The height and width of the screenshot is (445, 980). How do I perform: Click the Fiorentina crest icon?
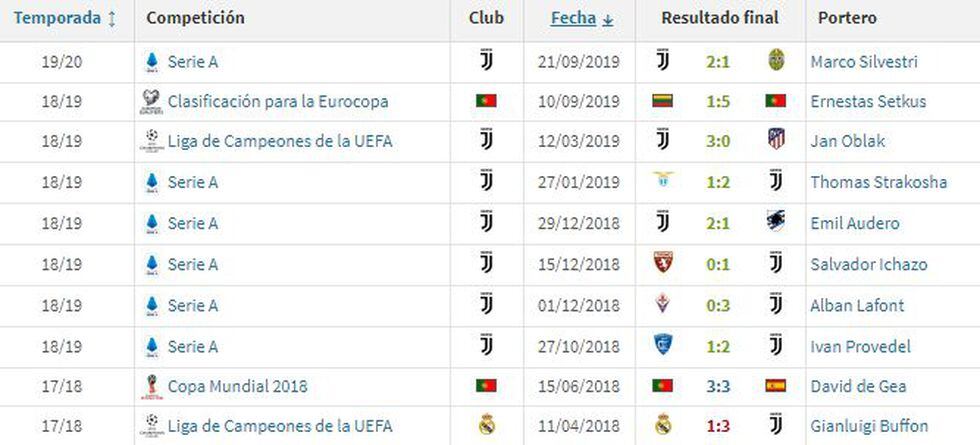(x=662, y=304)
